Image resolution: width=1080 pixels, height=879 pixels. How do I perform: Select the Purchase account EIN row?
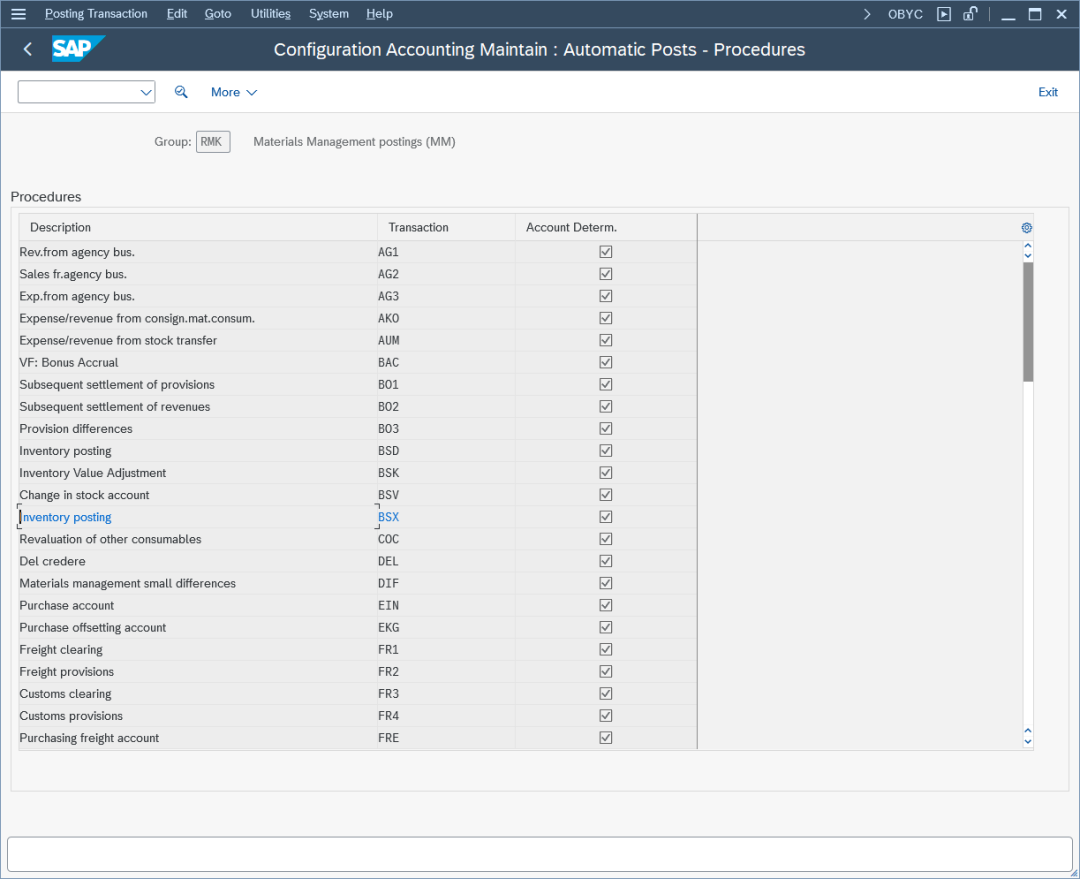pyautogui.click(x=67, y=606)
